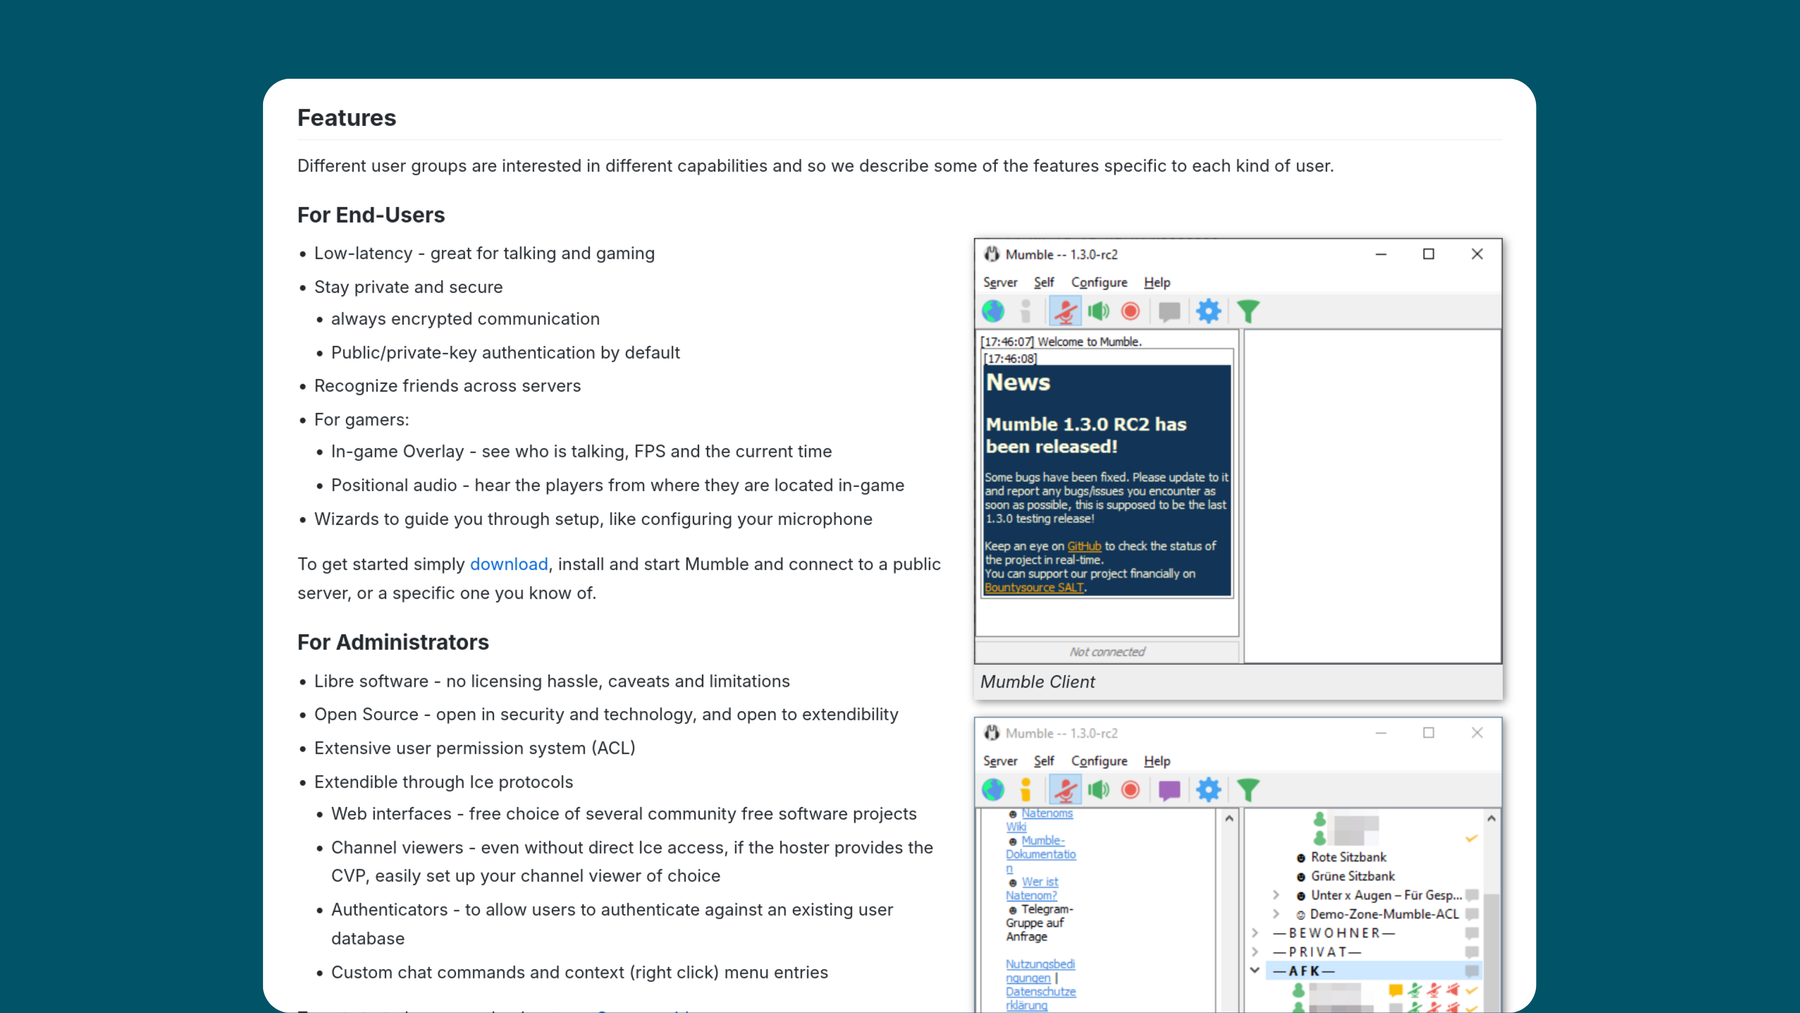The width and height of the screenshot is (1800, 1013).
Task: Collapse the AFK channel group
Action: click(x=1255, y=971)
